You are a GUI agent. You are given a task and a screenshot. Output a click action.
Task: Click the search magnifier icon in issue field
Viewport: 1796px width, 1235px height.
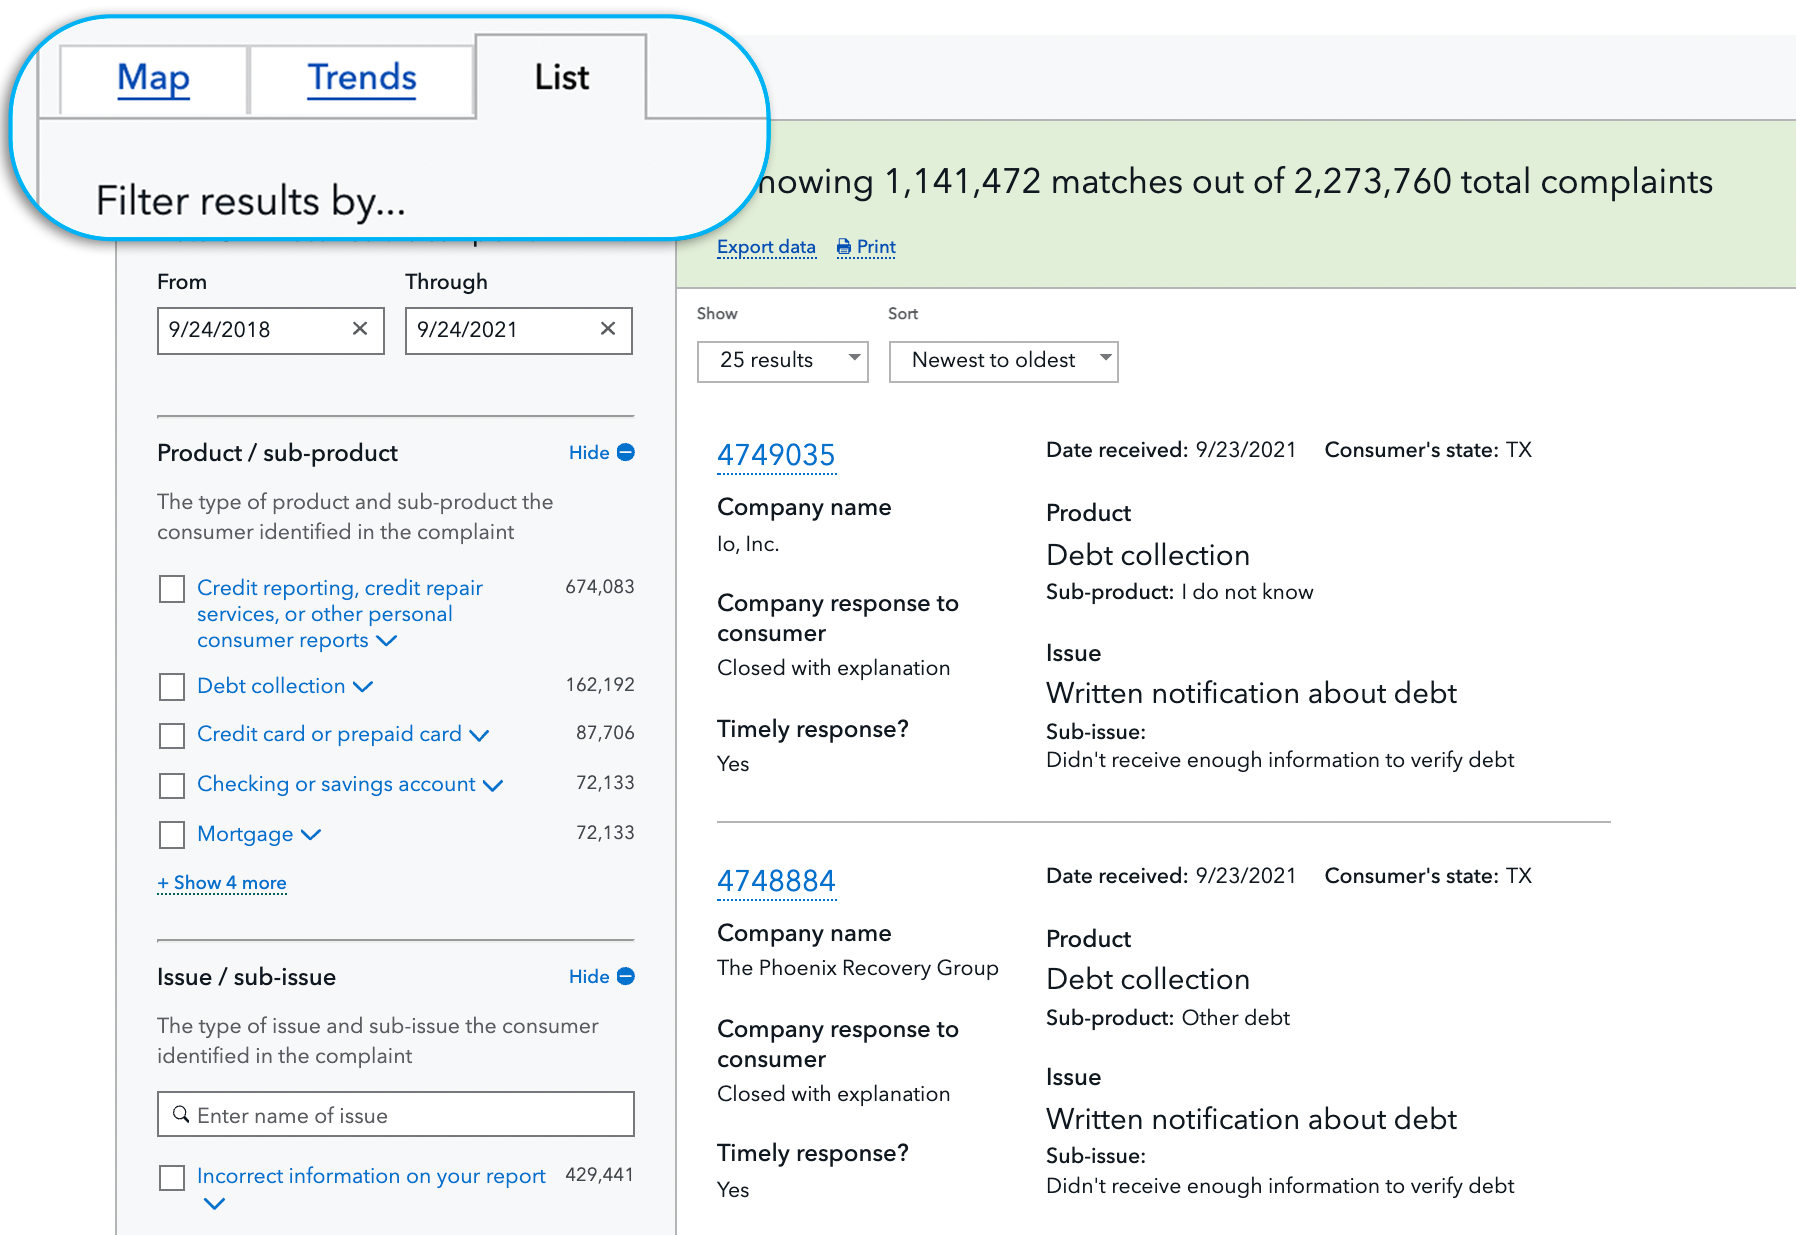pos(181,1114)
